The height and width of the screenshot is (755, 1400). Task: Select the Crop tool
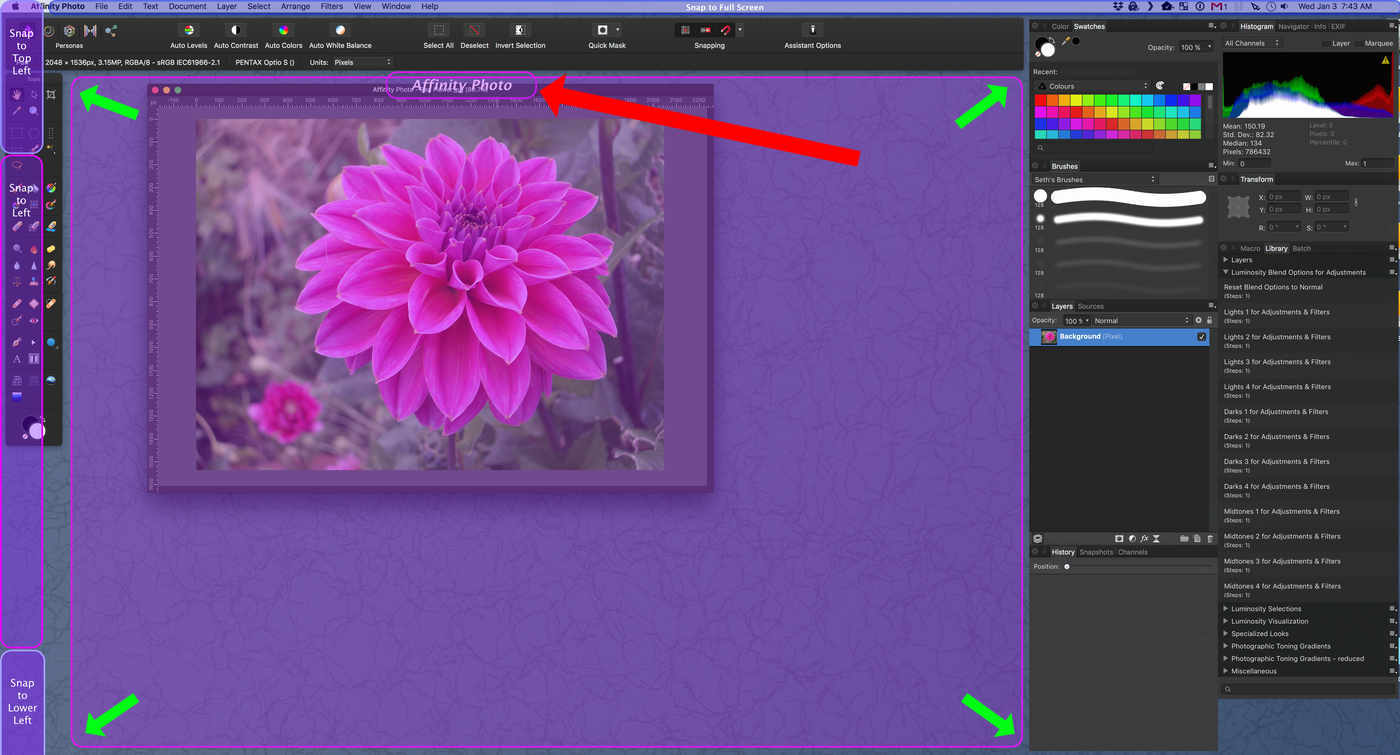point(51,94)
